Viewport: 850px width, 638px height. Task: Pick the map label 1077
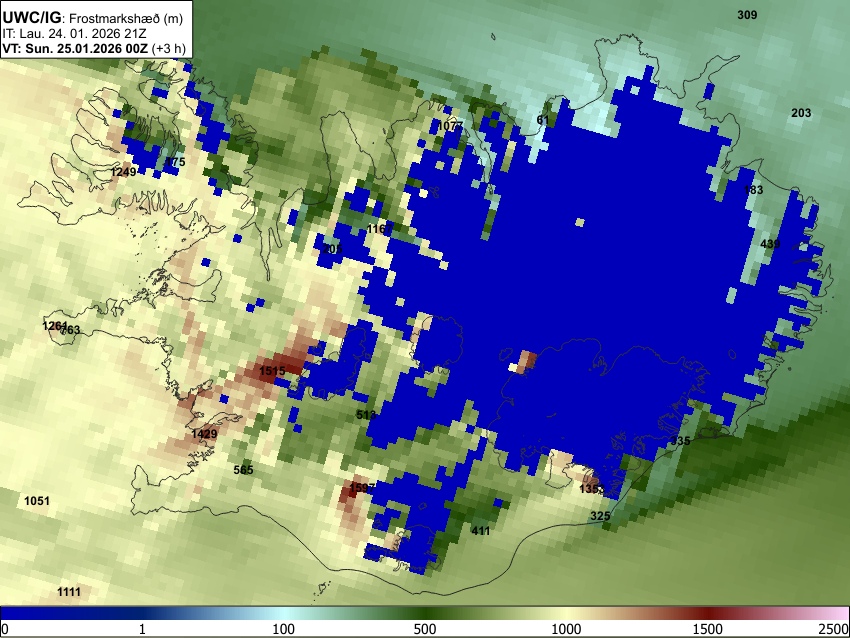click(x=450, y=126)
